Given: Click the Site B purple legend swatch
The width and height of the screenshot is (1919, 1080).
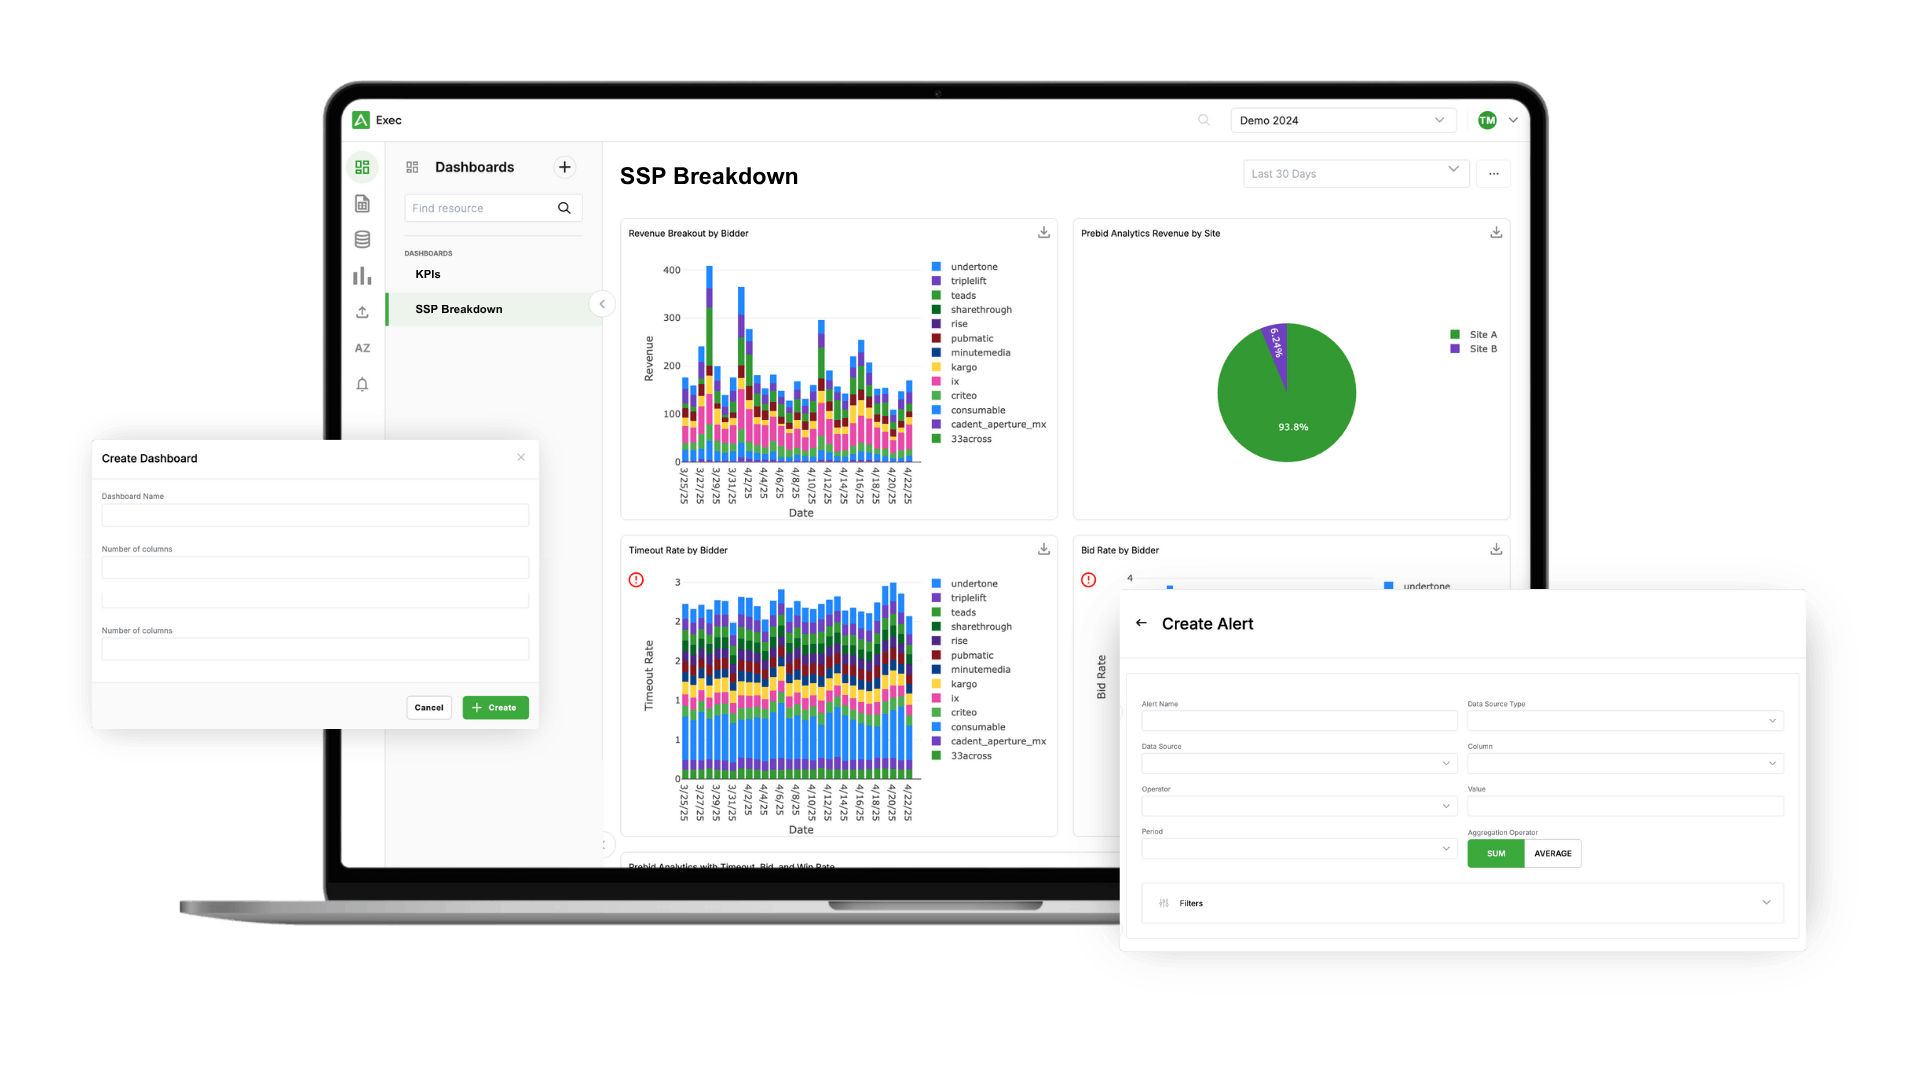Looking at the screenshot, I should point(1454,349).
